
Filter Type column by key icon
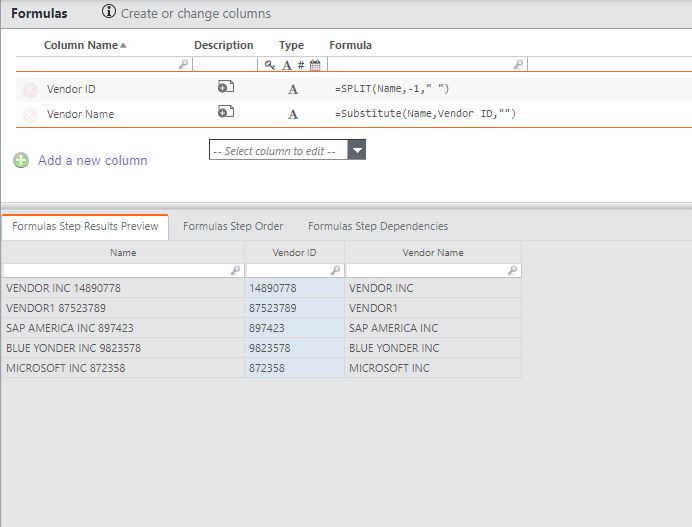[x=270, y=65]
